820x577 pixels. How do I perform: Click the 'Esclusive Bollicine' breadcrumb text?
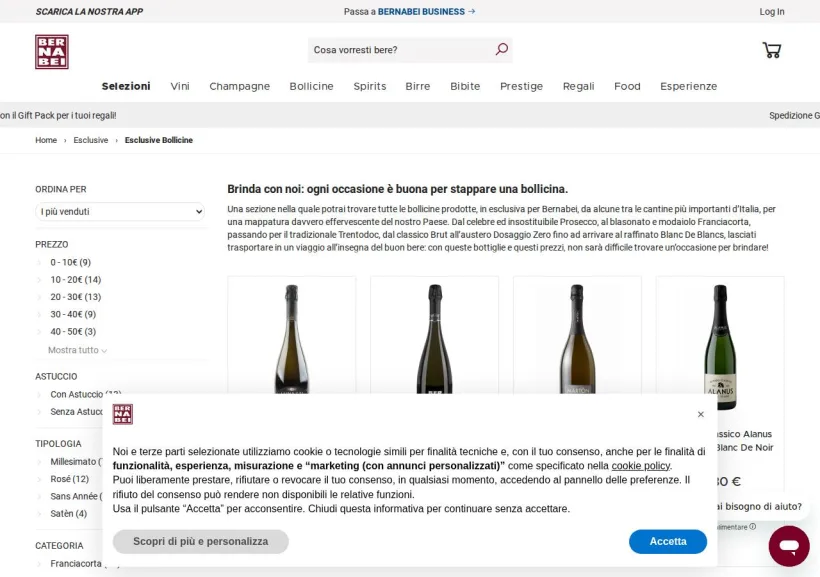point(158,140)
